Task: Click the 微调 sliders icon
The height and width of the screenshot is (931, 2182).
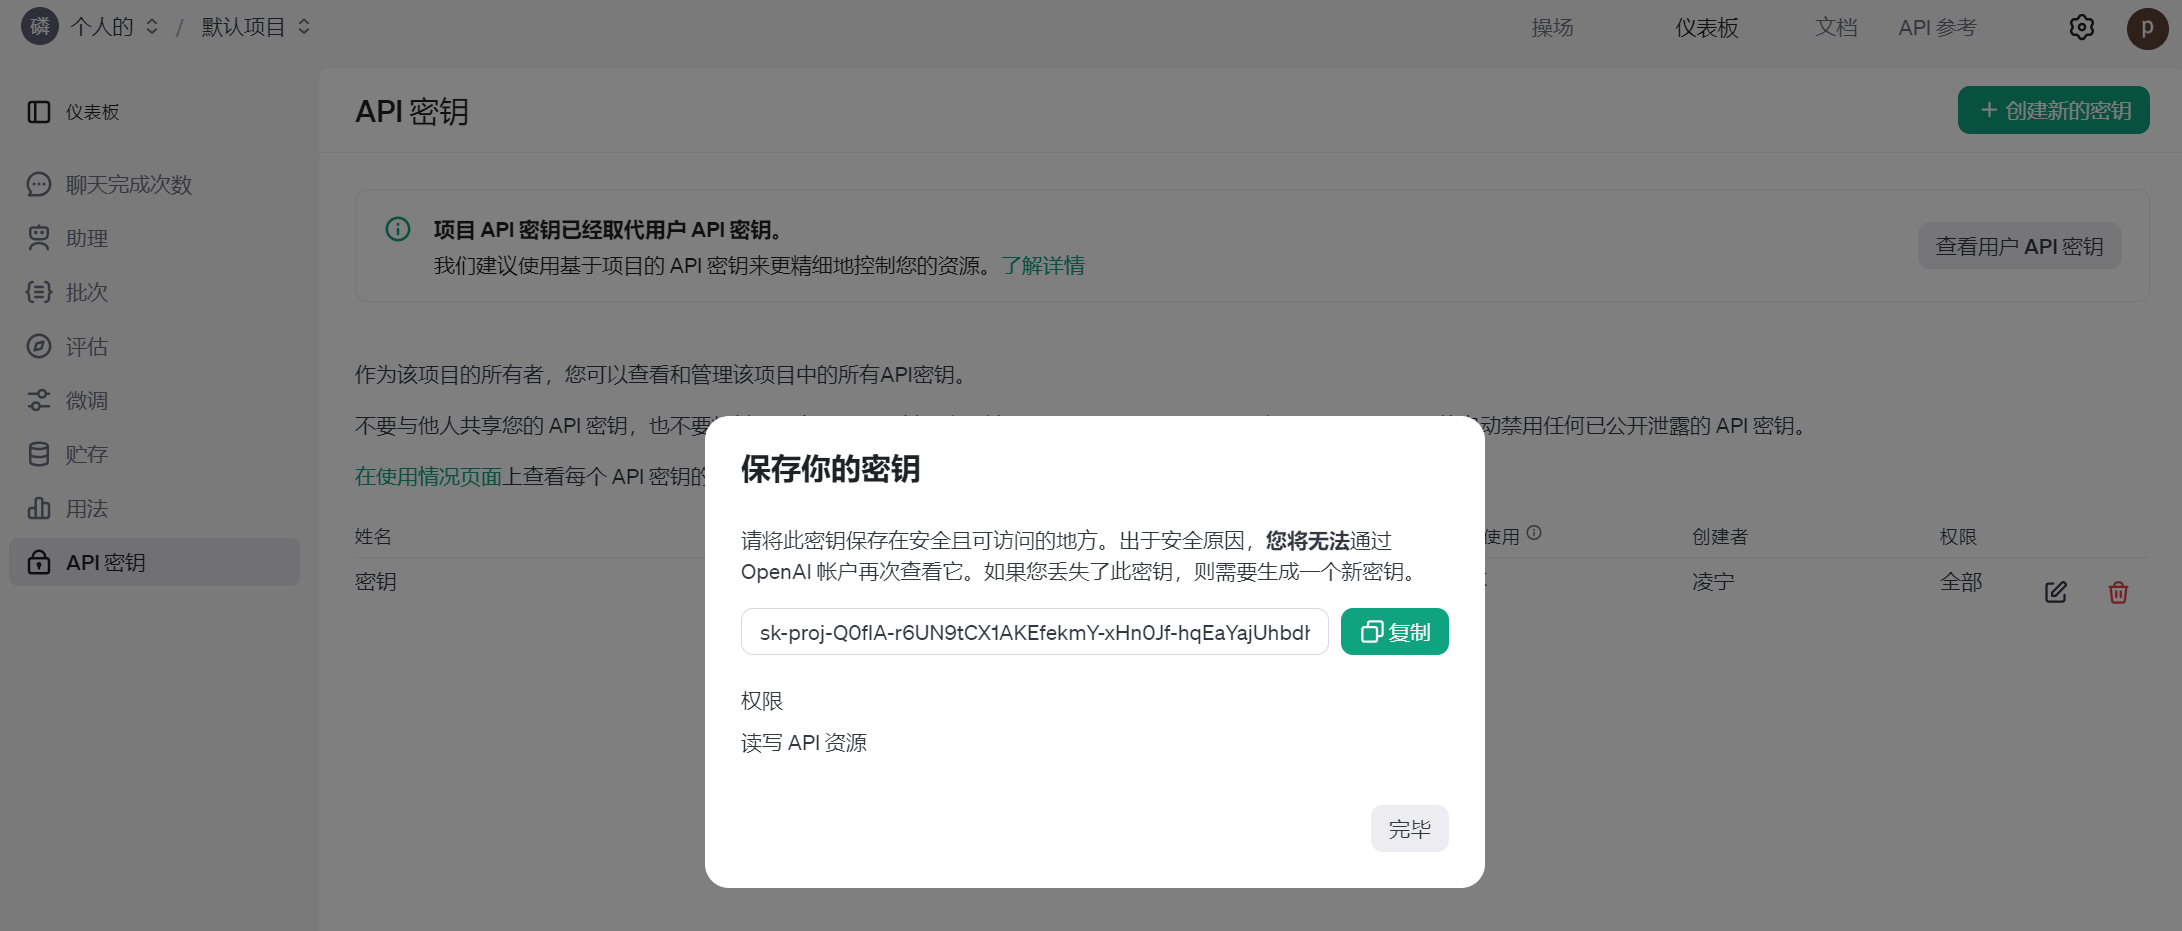Action: tap(39, 400)
